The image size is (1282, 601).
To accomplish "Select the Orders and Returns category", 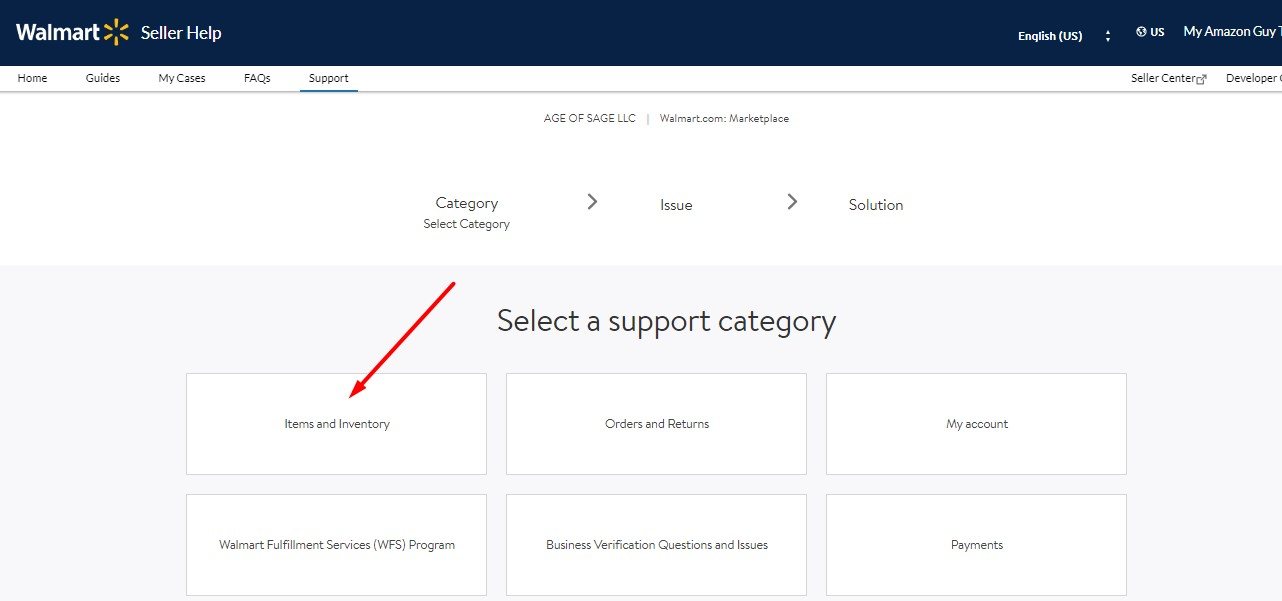I will [x=656, y=424].
